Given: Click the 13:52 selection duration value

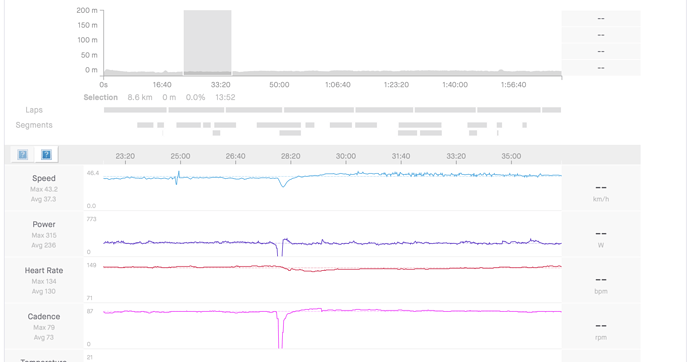Looking at the screenshot, I should tap(225, 97).
